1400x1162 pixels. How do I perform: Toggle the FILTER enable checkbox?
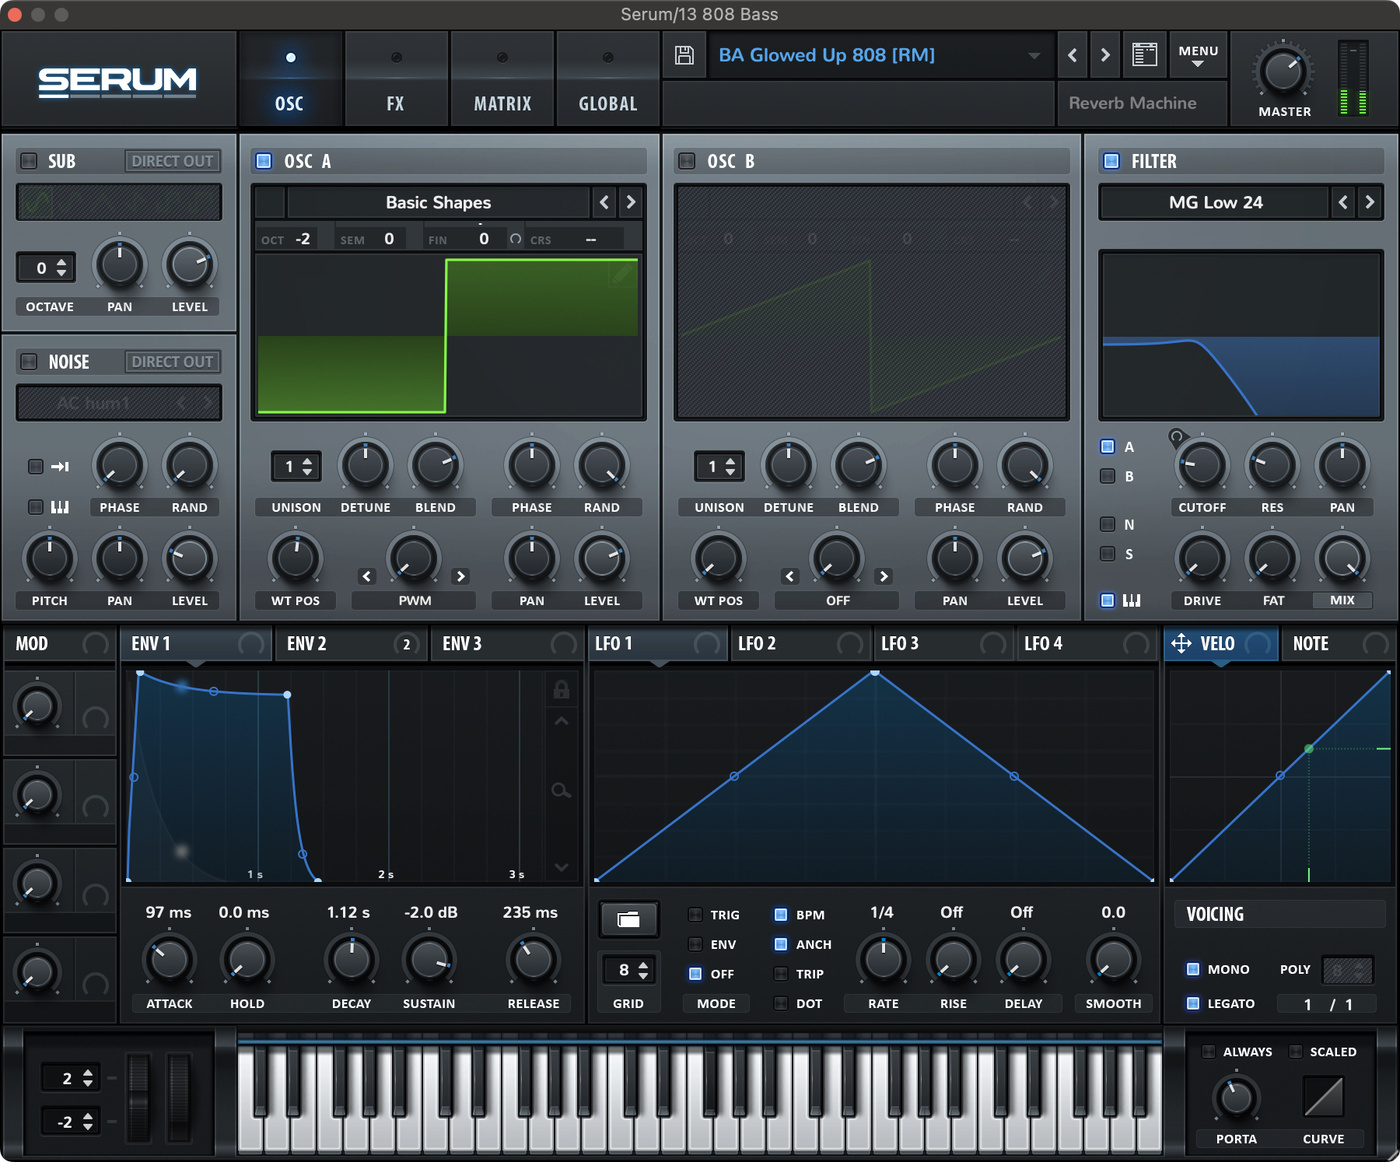[x=1111, y=161]
